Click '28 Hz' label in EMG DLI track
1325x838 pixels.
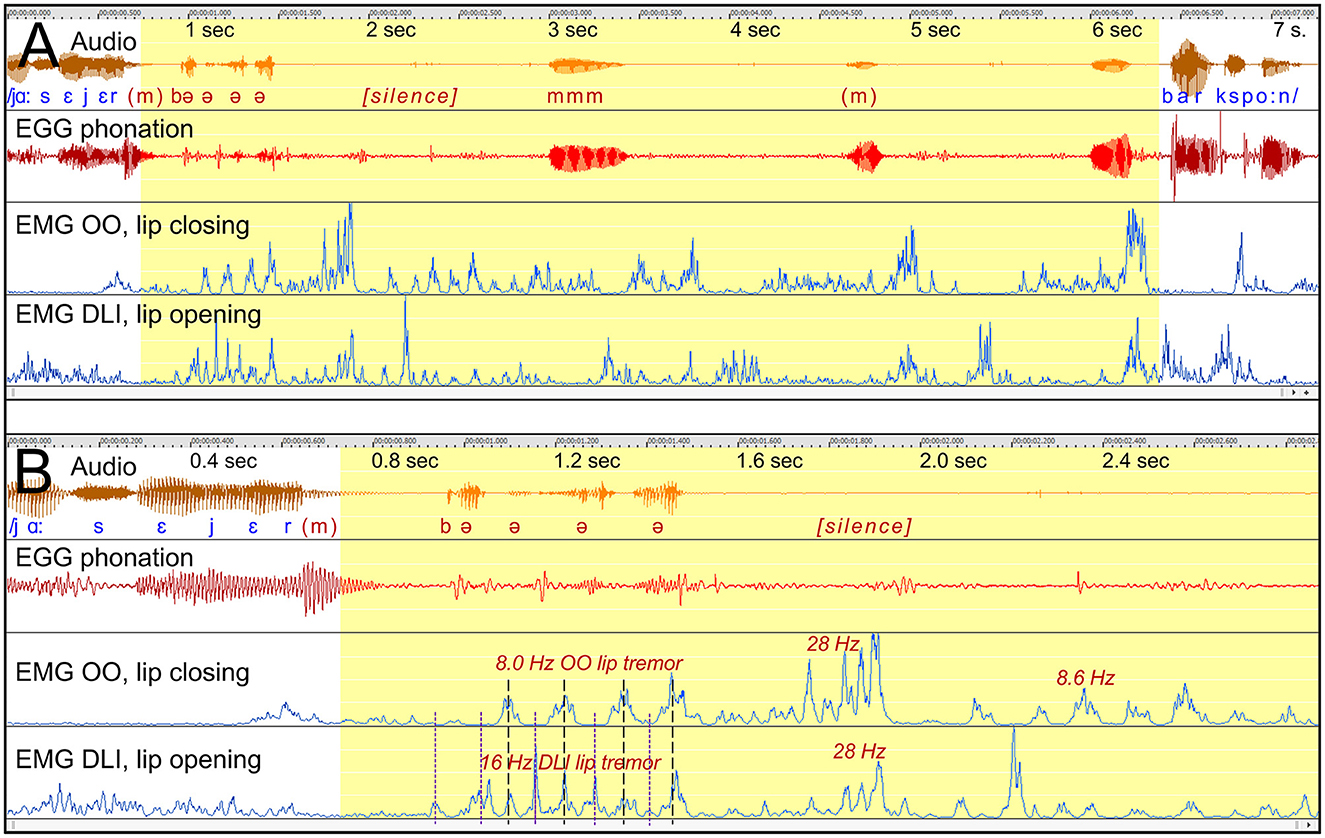[860, 750]
